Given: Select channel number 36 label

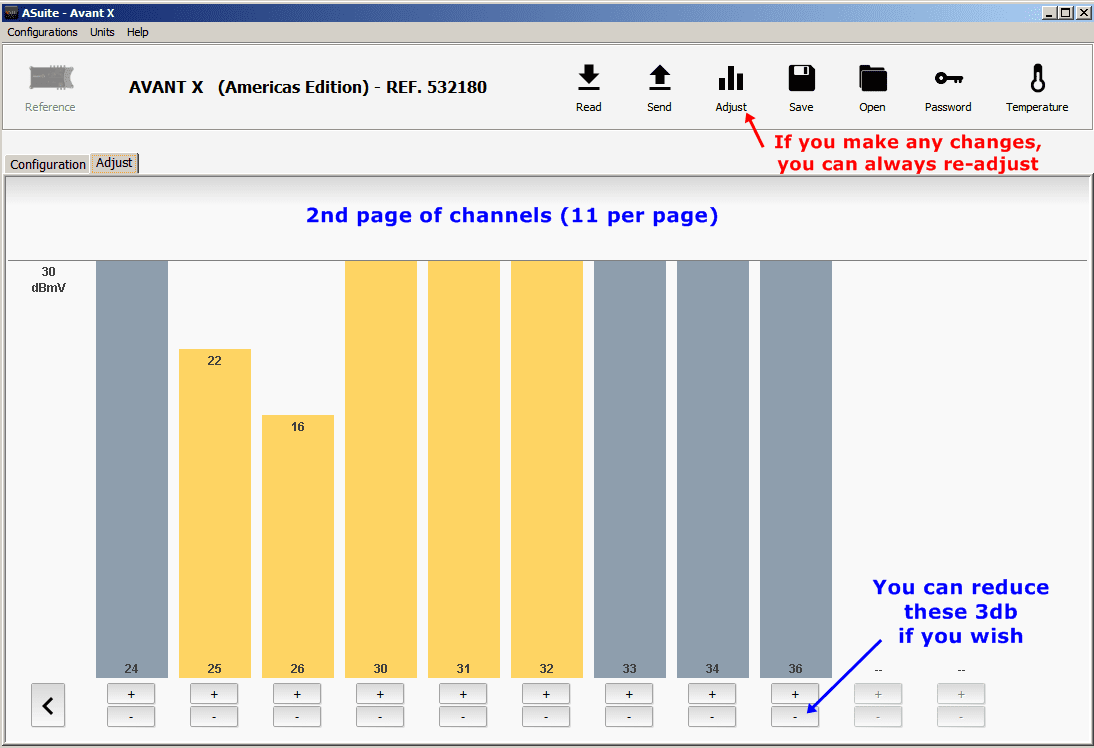Looking at the screenshot, I should (x=795, y=668).
